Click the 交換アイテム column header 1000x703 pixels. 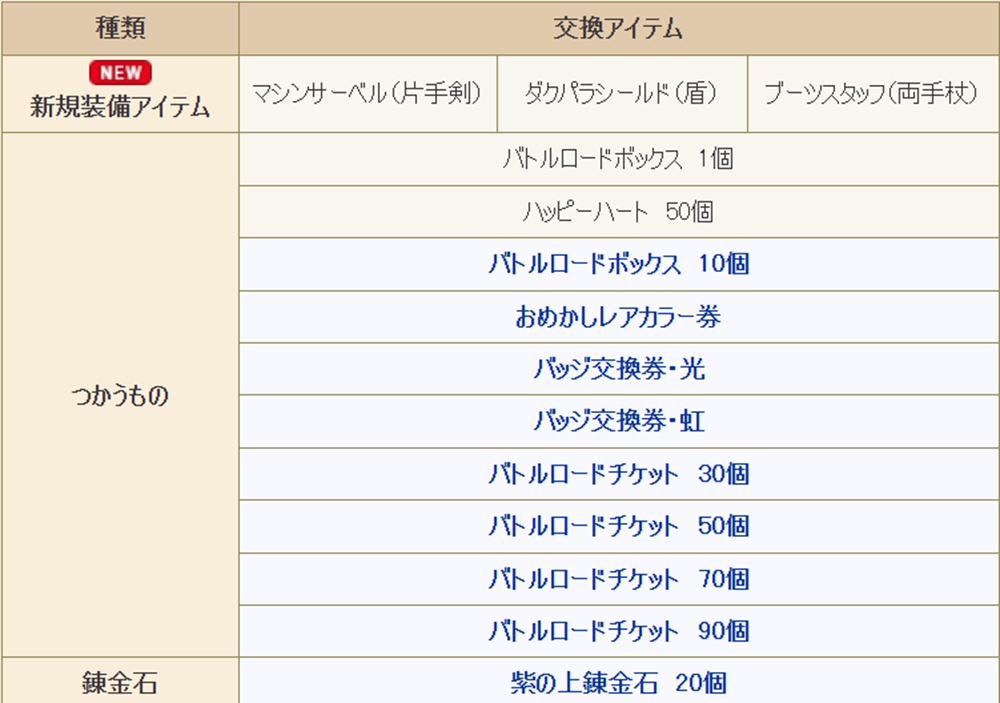(x=619, y=28)
